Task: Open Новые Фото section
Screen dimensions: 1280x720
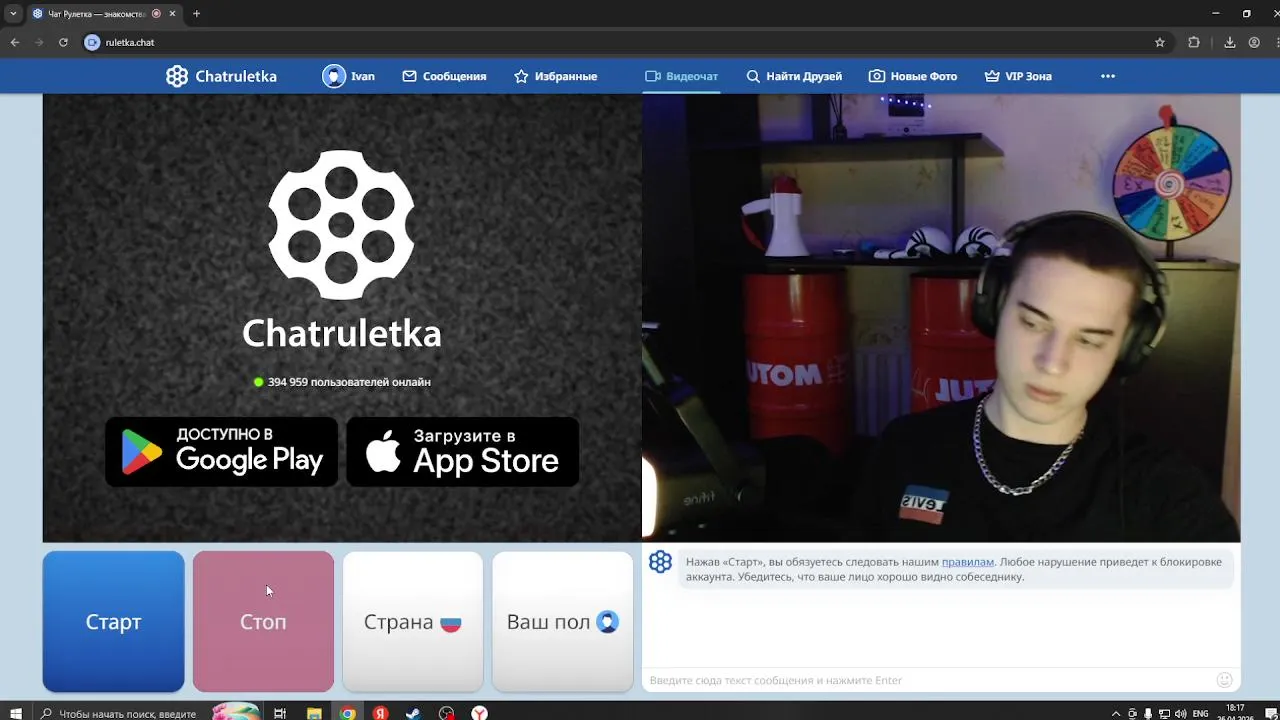Action: point(913,76)
